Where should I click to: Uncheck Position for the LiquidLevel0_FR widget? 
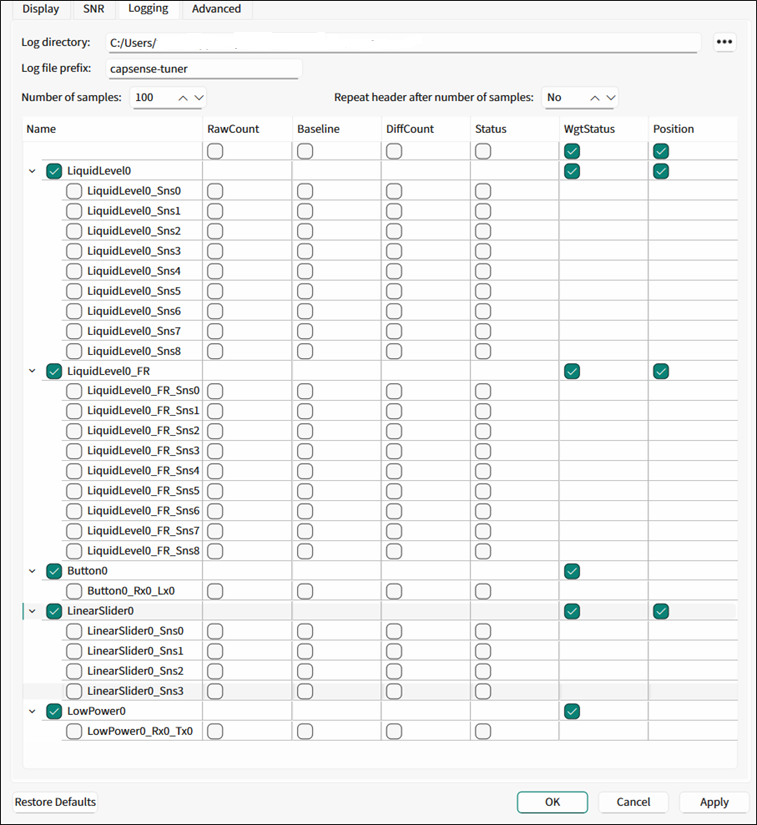click(661, 371)
